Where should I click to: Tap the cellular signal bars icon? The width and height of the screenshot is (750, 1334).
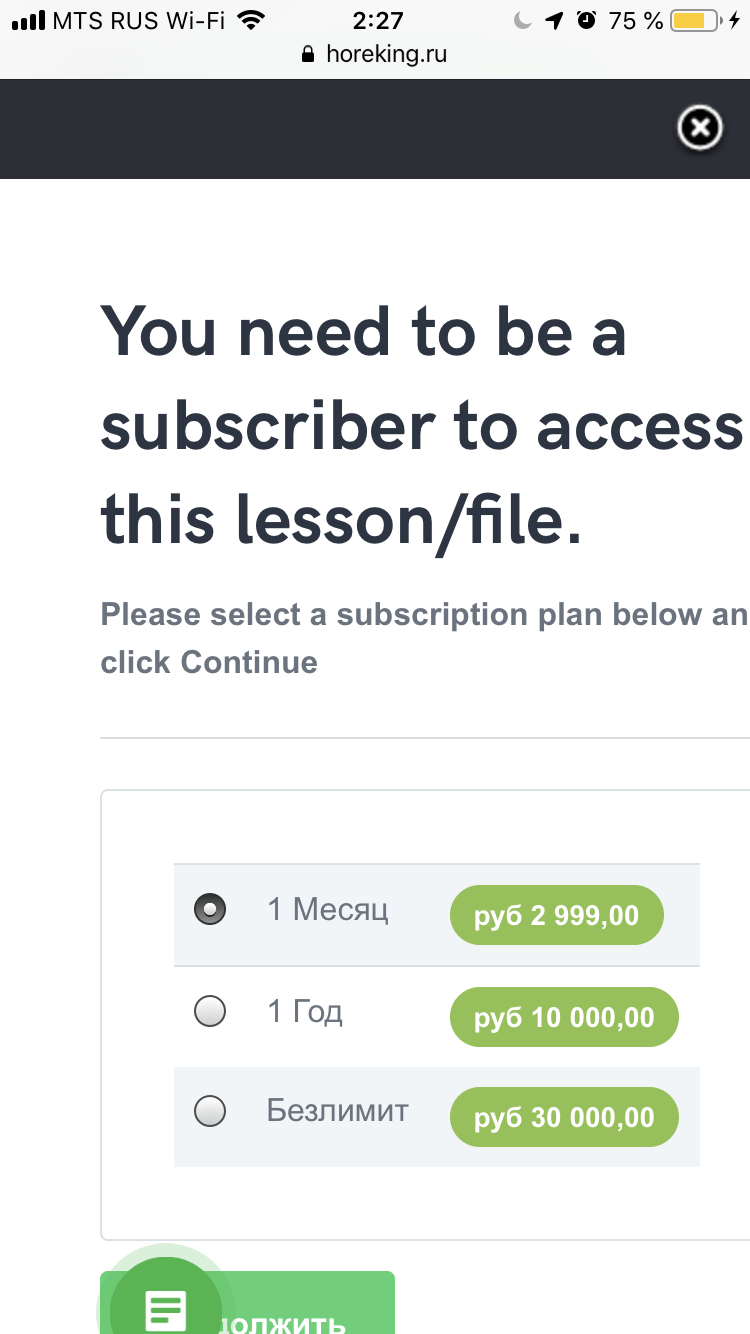29,20
